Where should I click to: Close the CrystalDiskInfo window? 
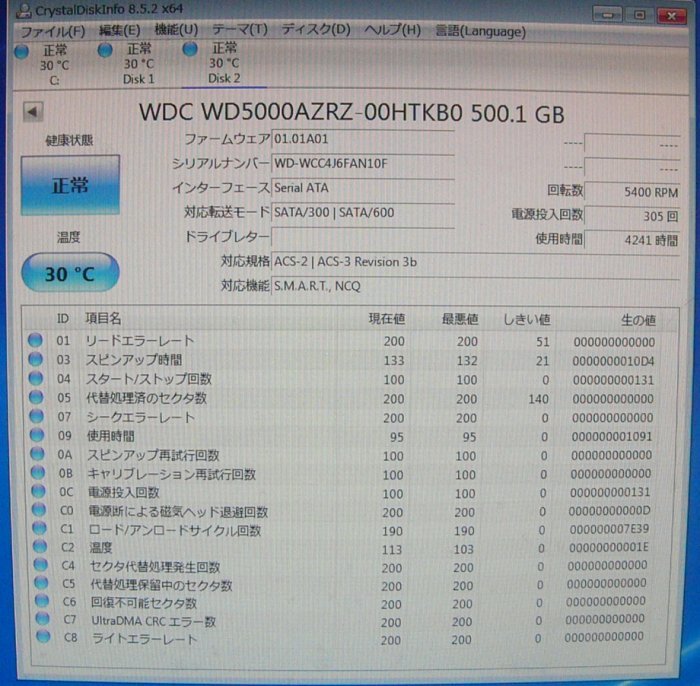click(x=671, y=16)
